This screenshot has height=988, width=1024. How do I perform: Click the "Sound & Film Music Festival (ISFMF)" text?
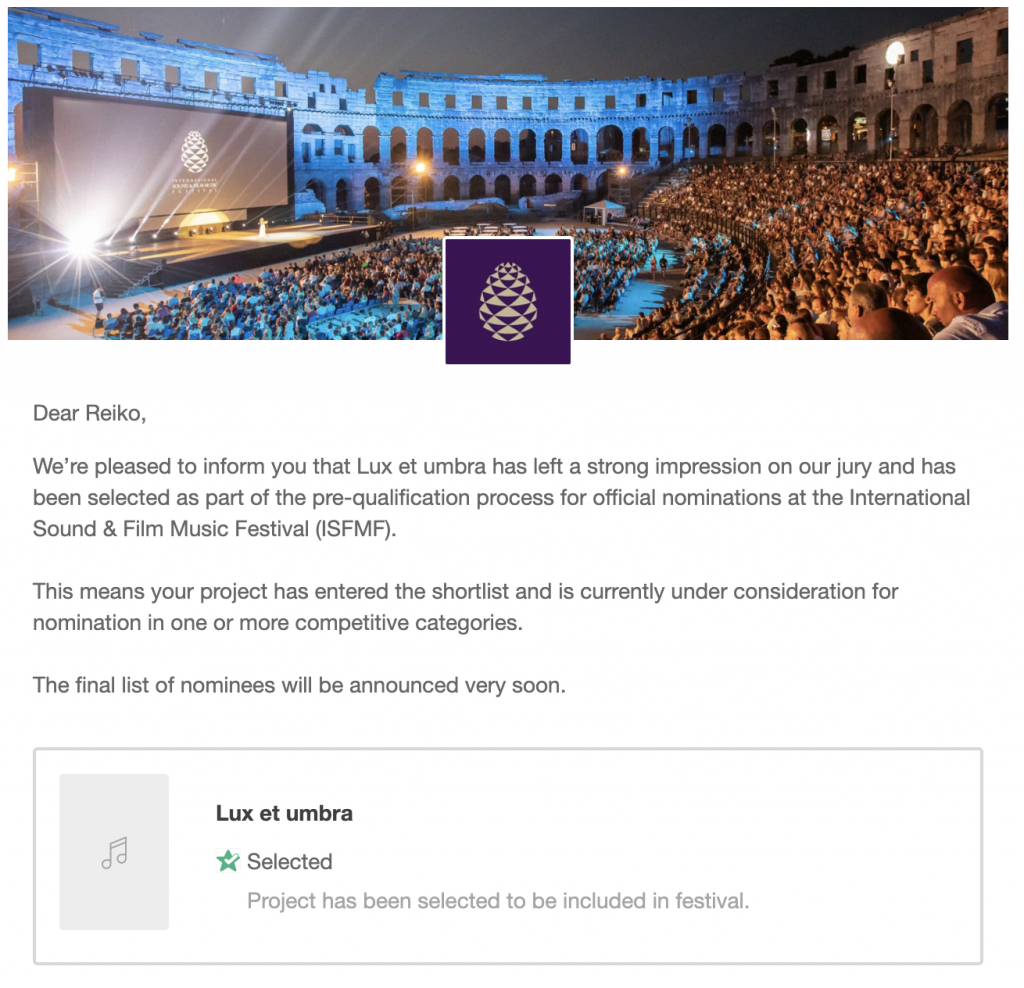pos(215,529)
